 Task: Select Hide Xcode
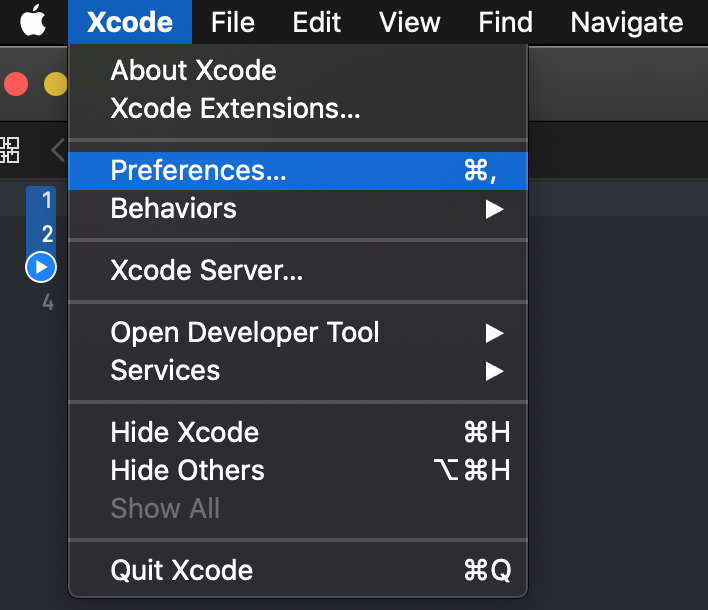(x=185, y=432)
